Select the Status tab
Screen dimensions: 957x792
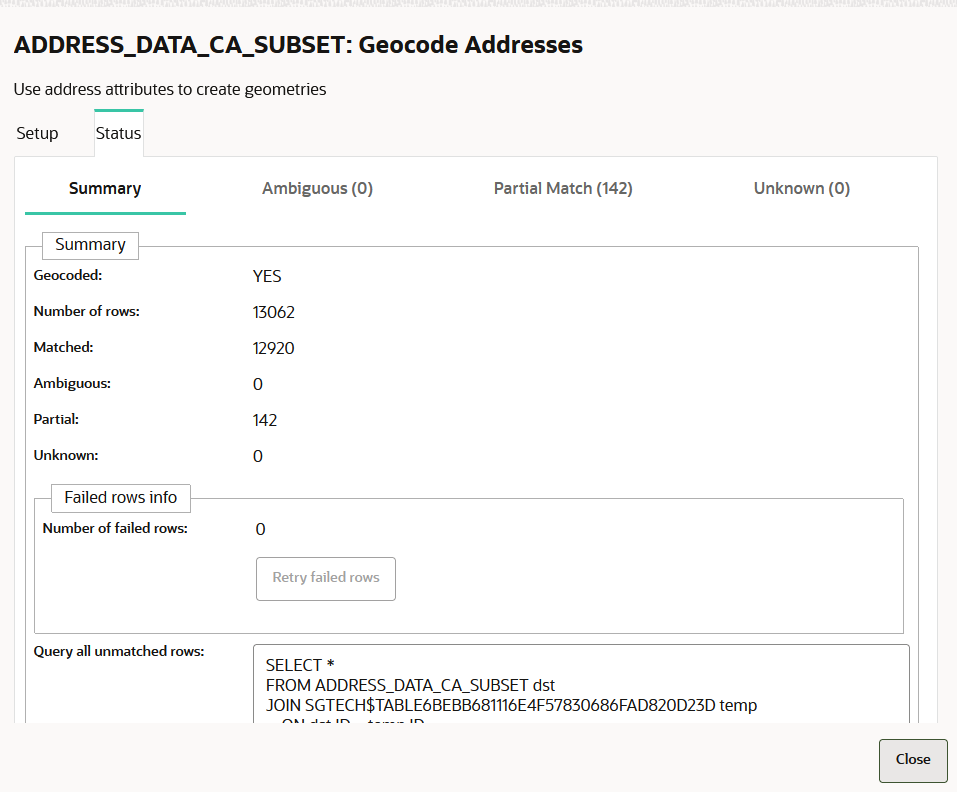118,132
